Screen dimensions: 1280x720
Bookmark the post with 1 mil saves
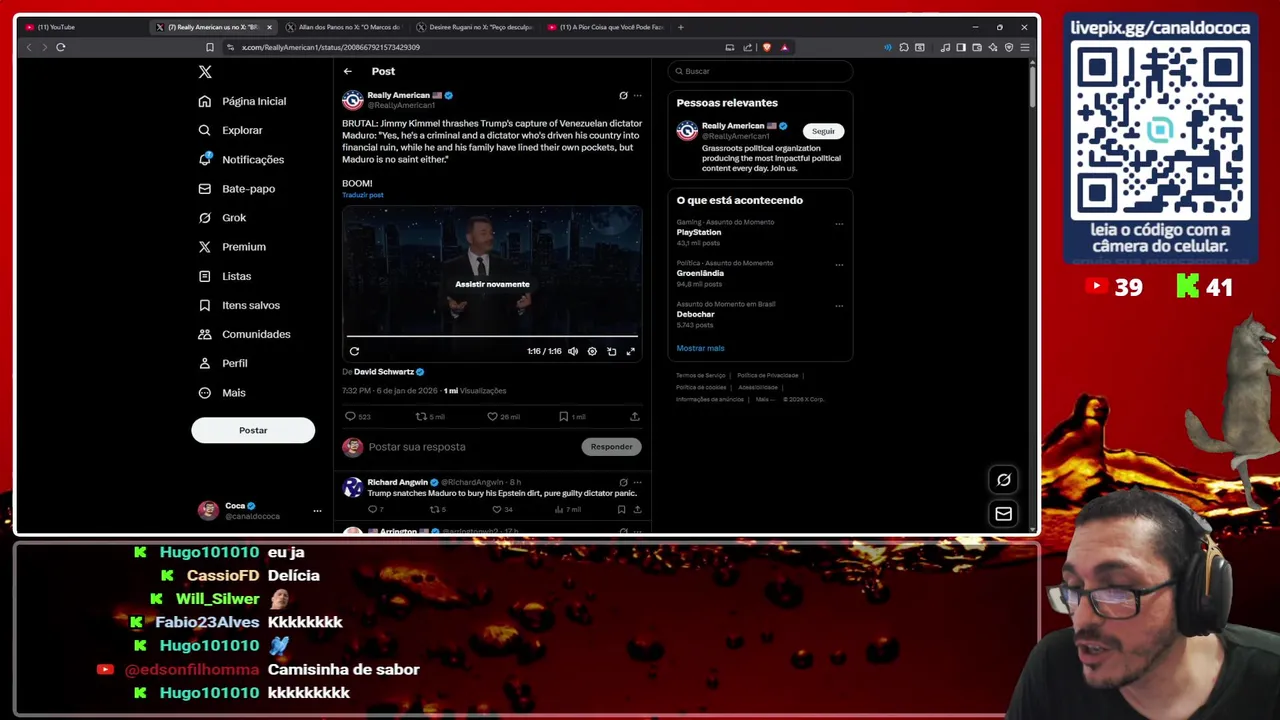click(x=571, y=416)
